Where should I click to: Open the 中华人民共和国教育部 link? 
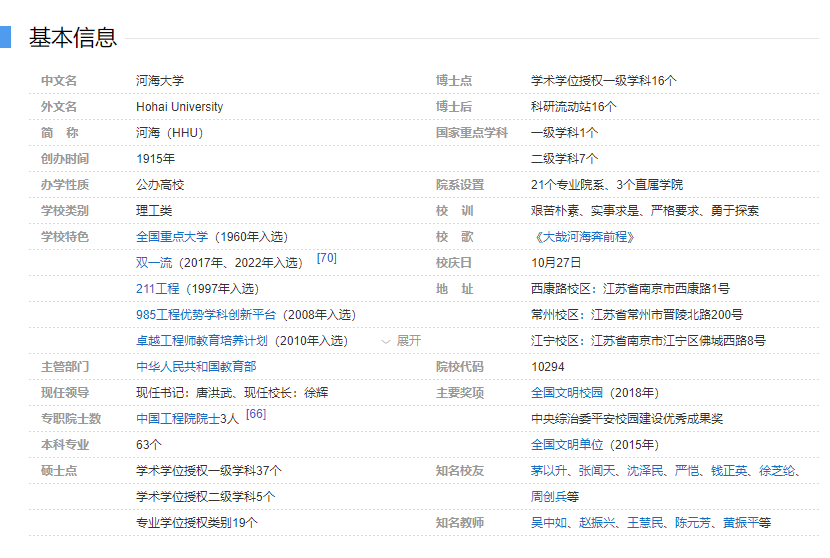196,367
